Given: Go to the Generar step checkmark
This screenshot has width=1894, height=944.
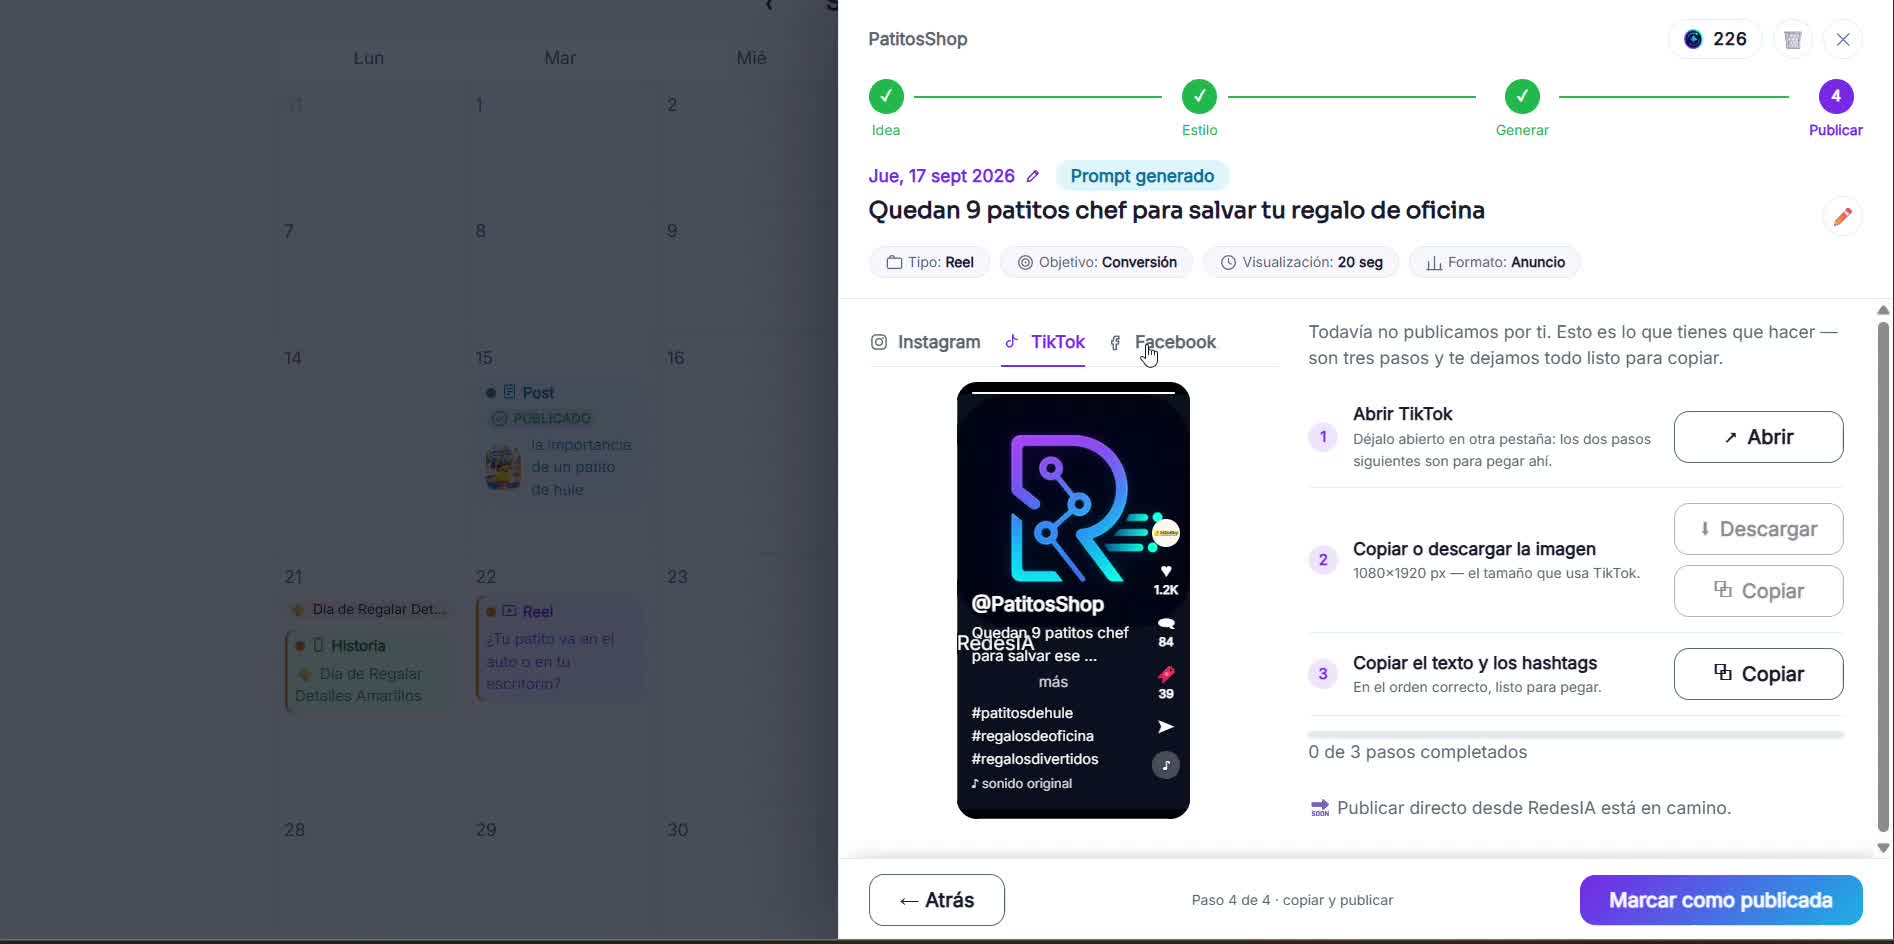Looking at the screenshot, I should pos(1522,97).
